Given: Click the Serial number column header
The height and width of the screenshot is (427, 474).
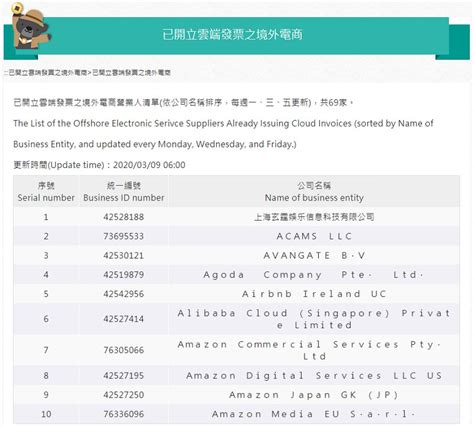Looking at the screenshot, I should point(46,192).
